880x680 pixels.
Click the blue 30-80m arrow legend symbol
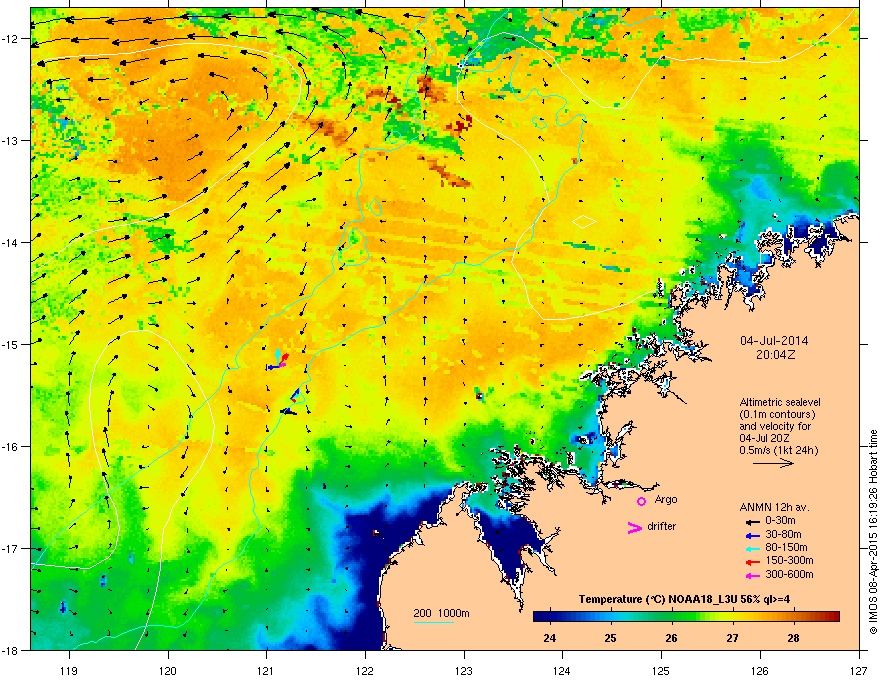point(753,535)
